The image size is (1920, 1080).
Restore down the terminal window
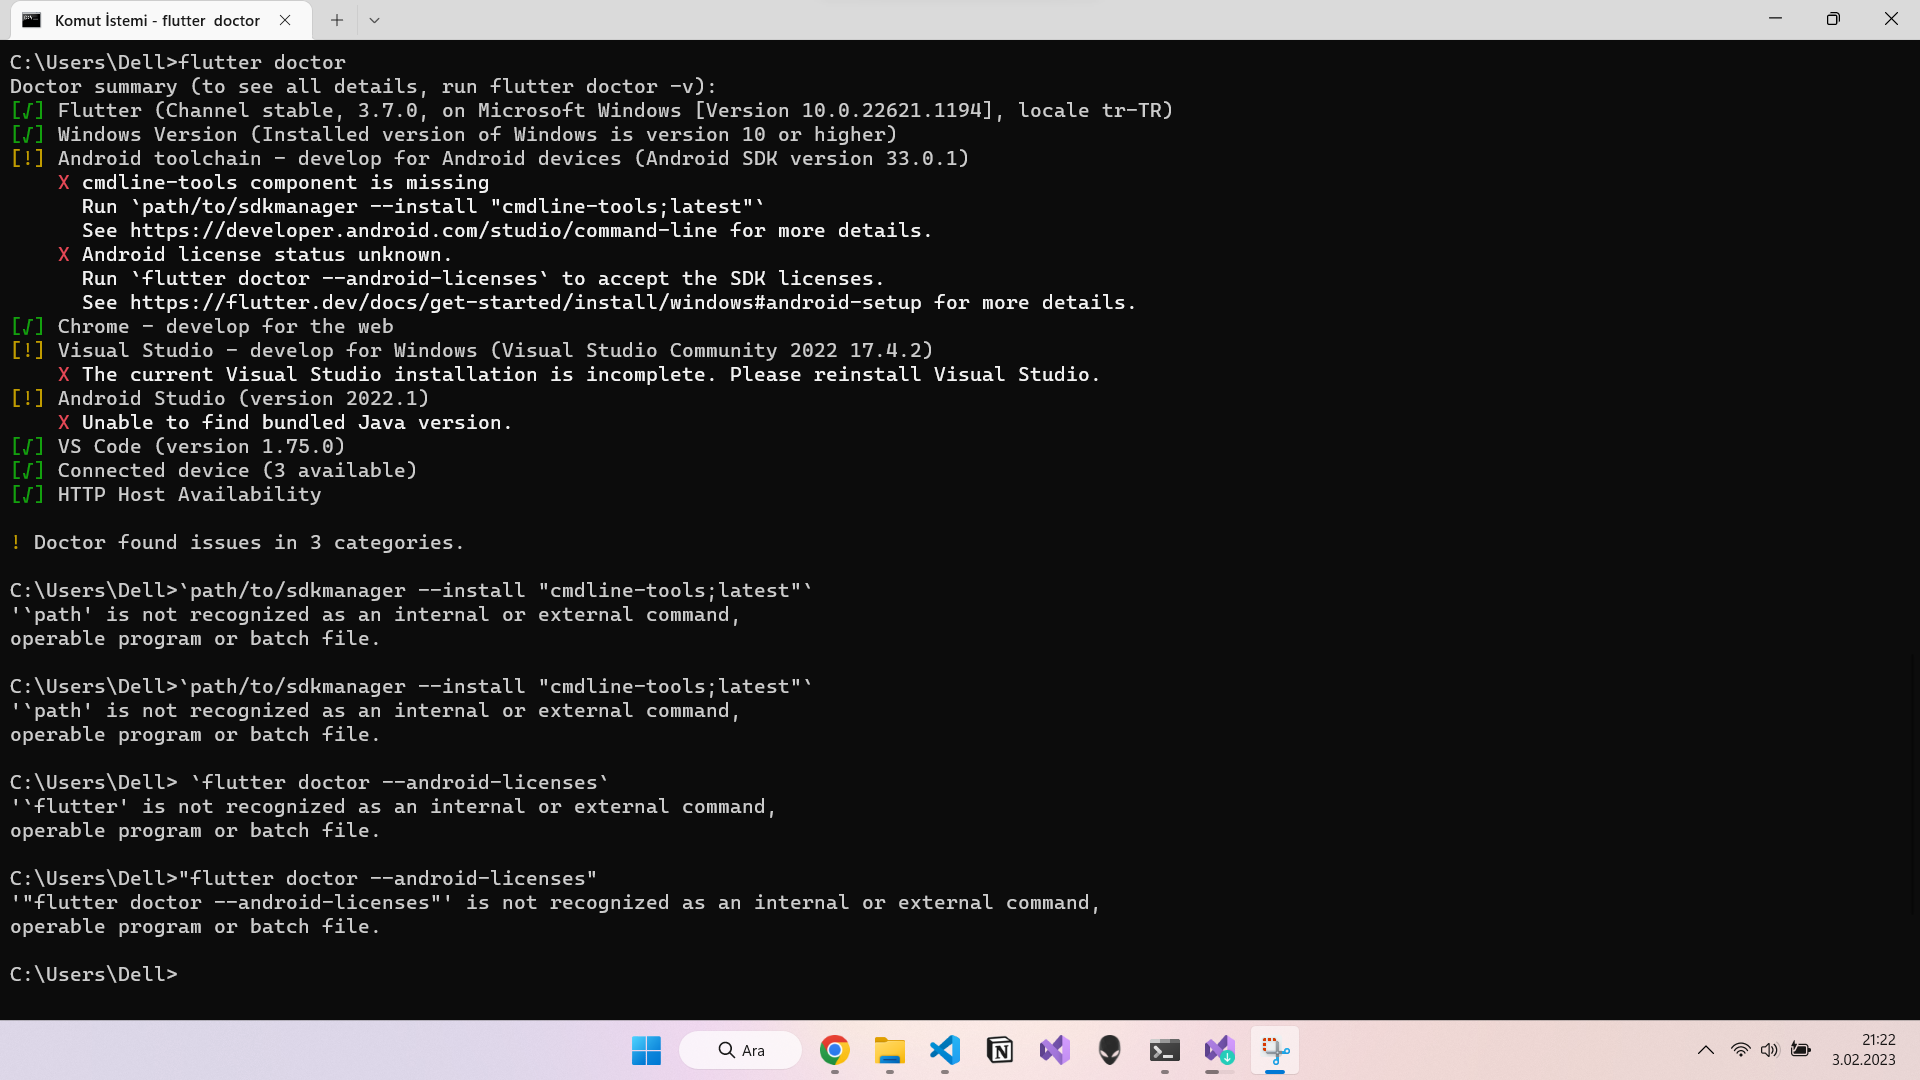(1833, 20)
